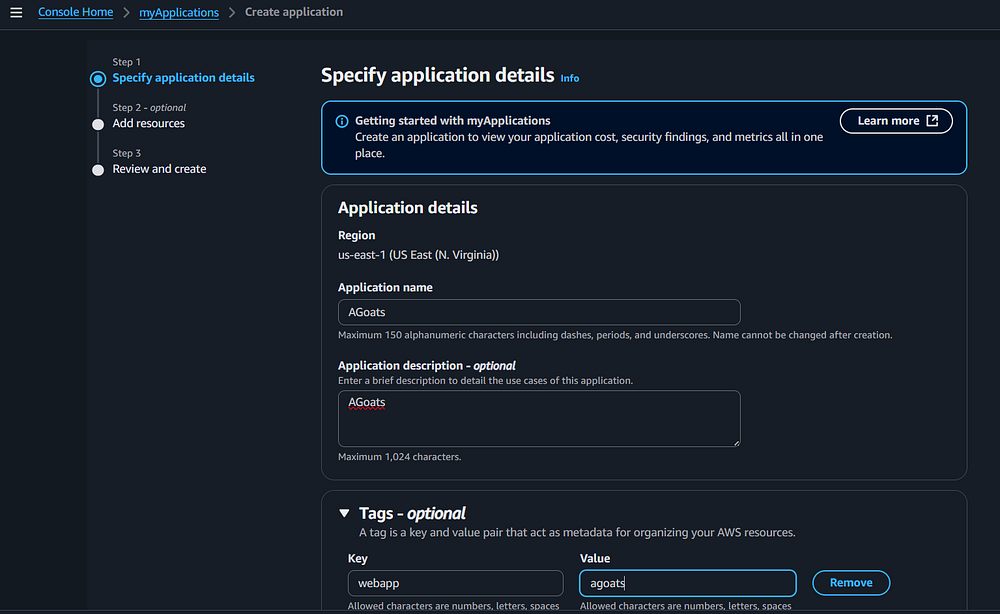Select the tag Key field containing webapp
The height and width of the screenshot is (614, 1000).
(455, 583)
